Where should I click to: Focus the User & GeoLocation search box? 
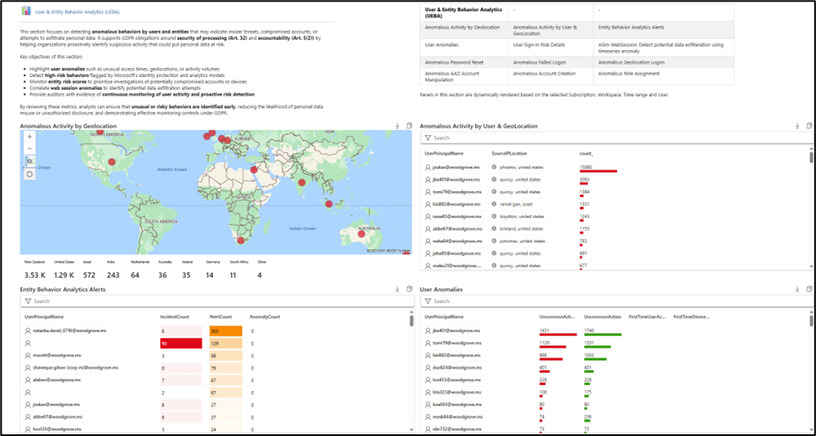(x=616, y=138)
